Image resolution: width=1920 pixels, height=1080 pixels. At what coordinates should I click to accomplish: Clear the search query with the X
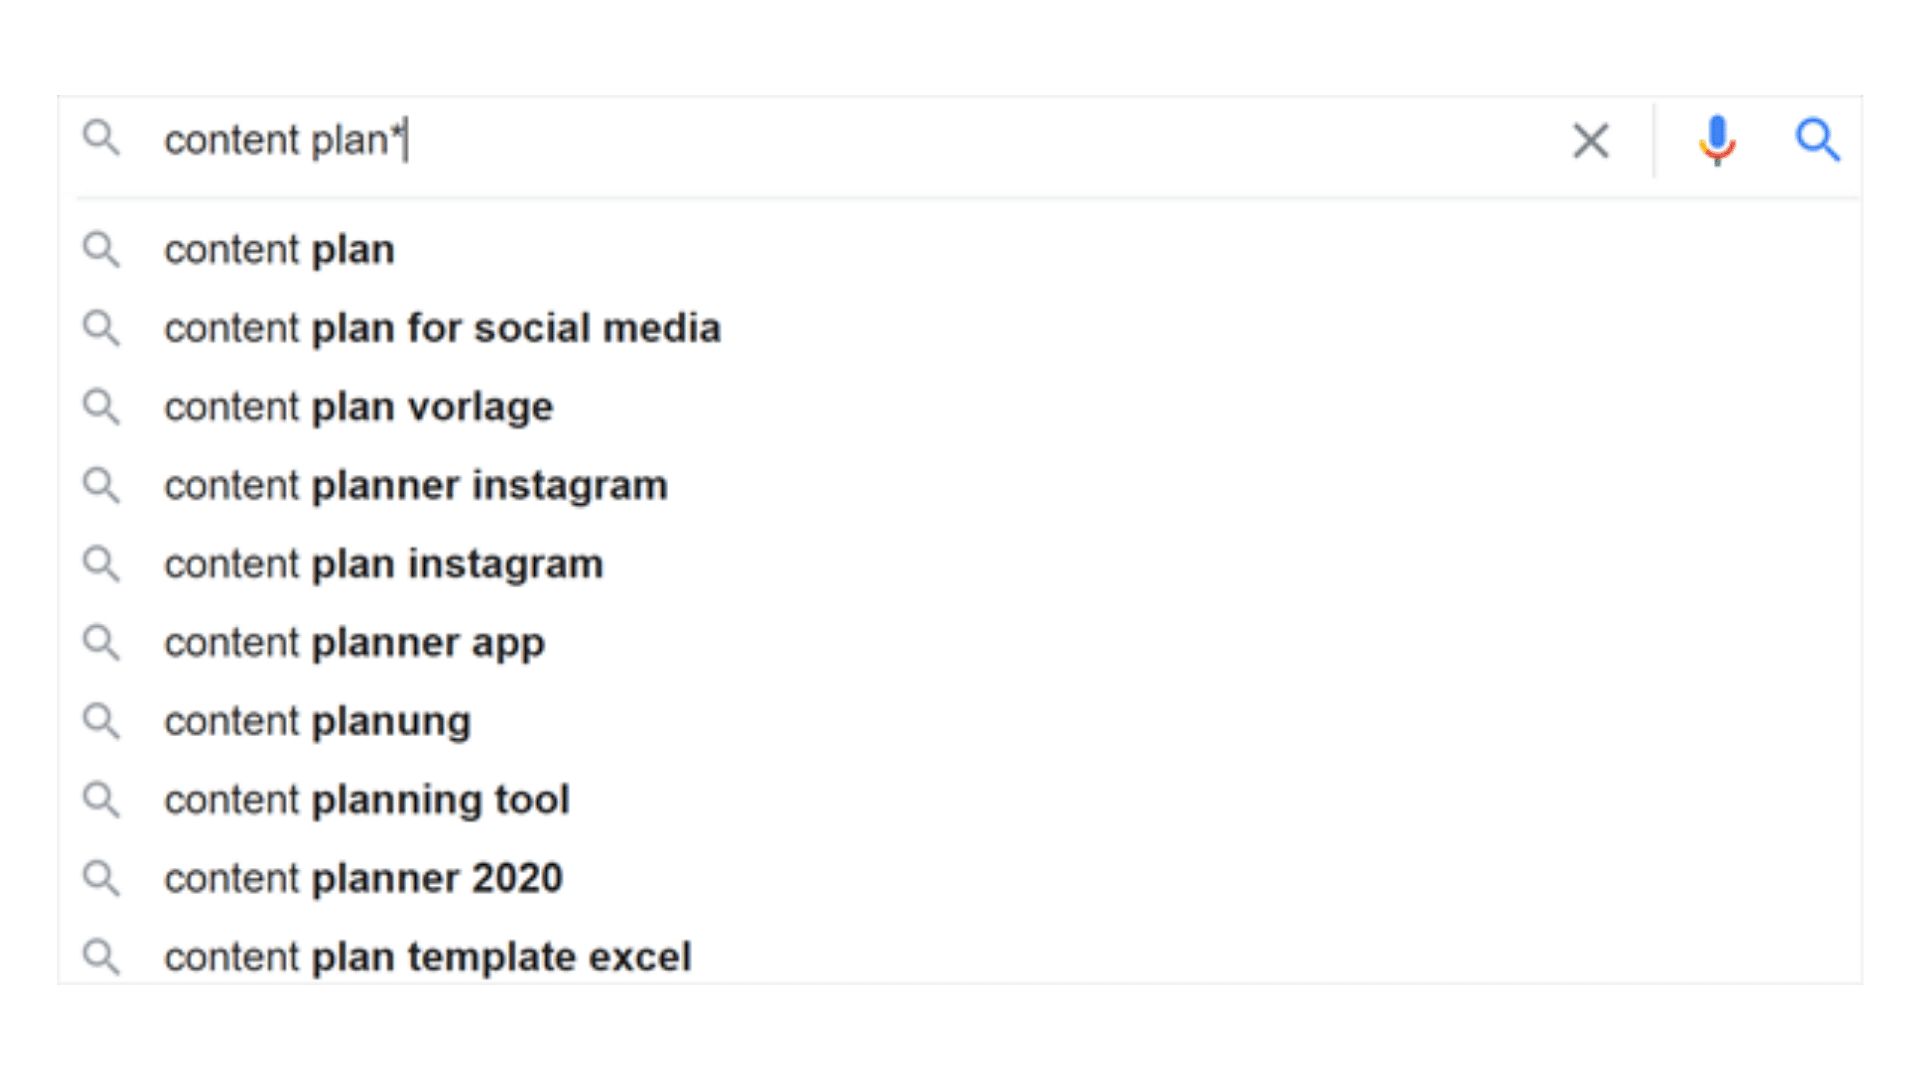1590,141
